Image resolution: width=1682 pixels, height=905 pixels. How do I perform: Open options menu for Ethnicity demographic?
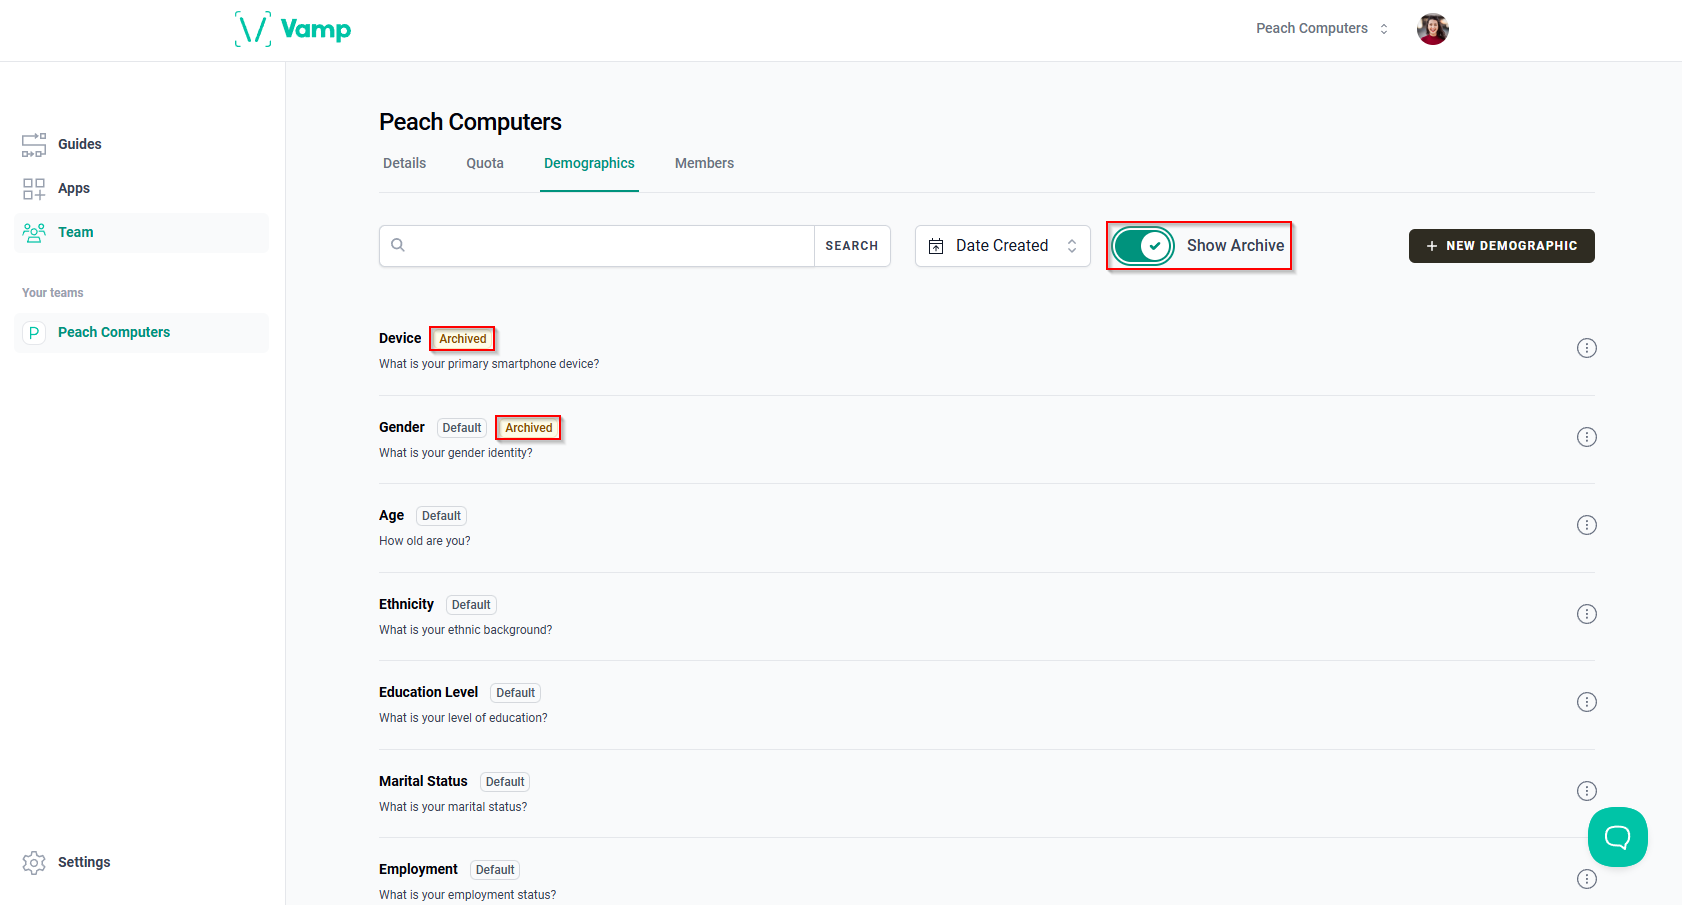tap(1587, 614)
